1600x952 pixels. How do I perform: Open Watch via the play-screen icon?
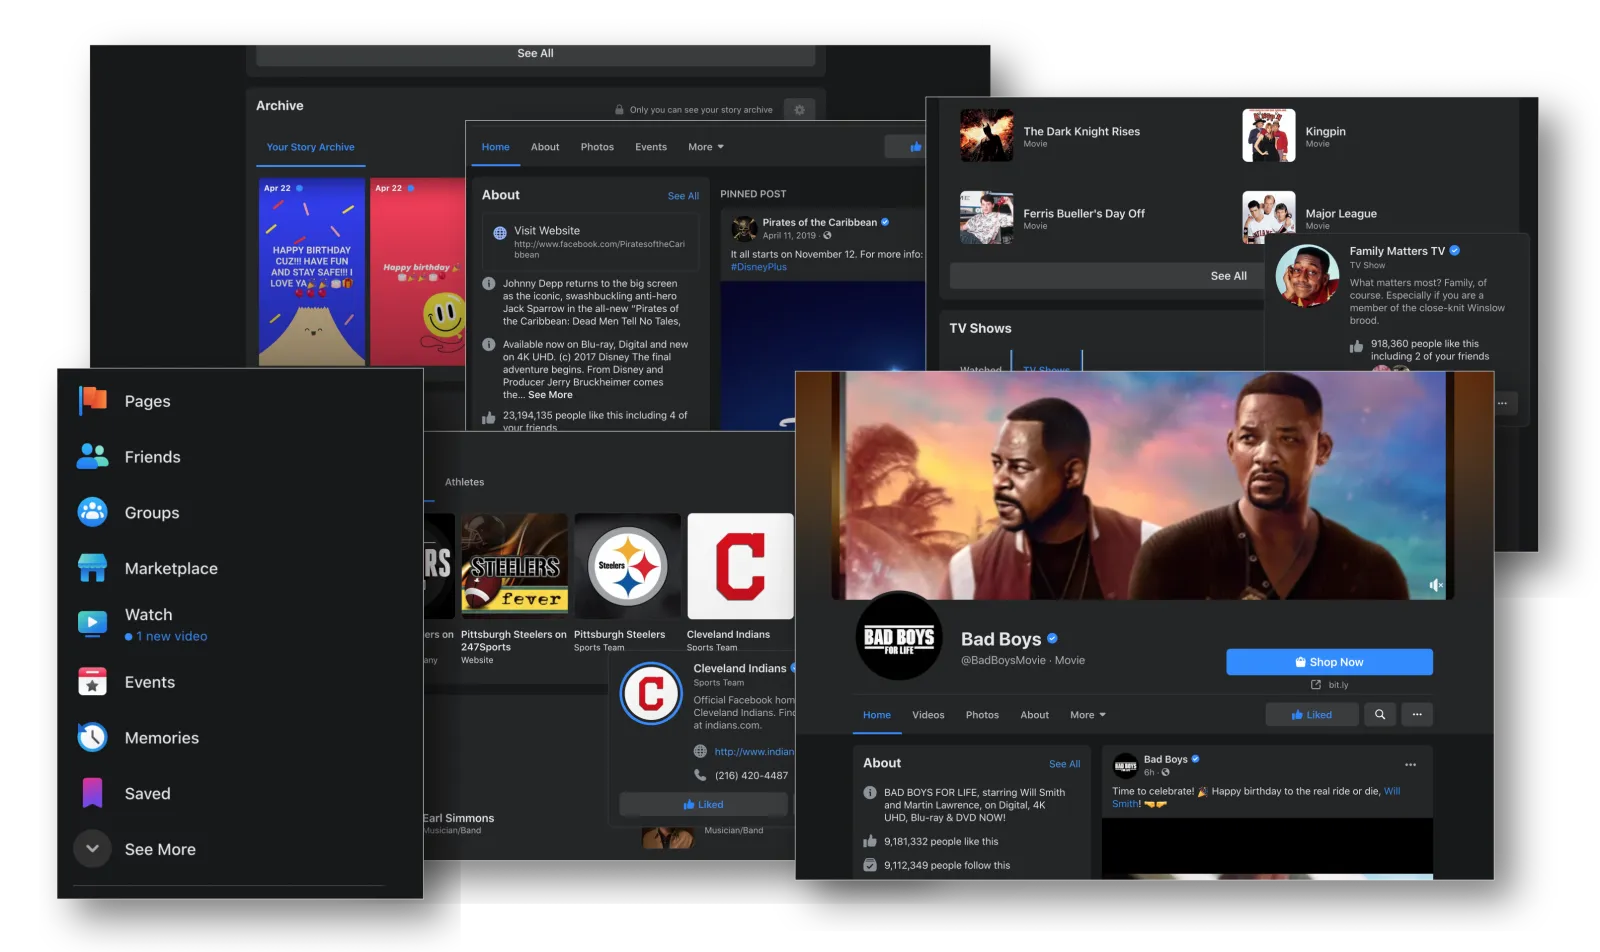coord(93,624)
